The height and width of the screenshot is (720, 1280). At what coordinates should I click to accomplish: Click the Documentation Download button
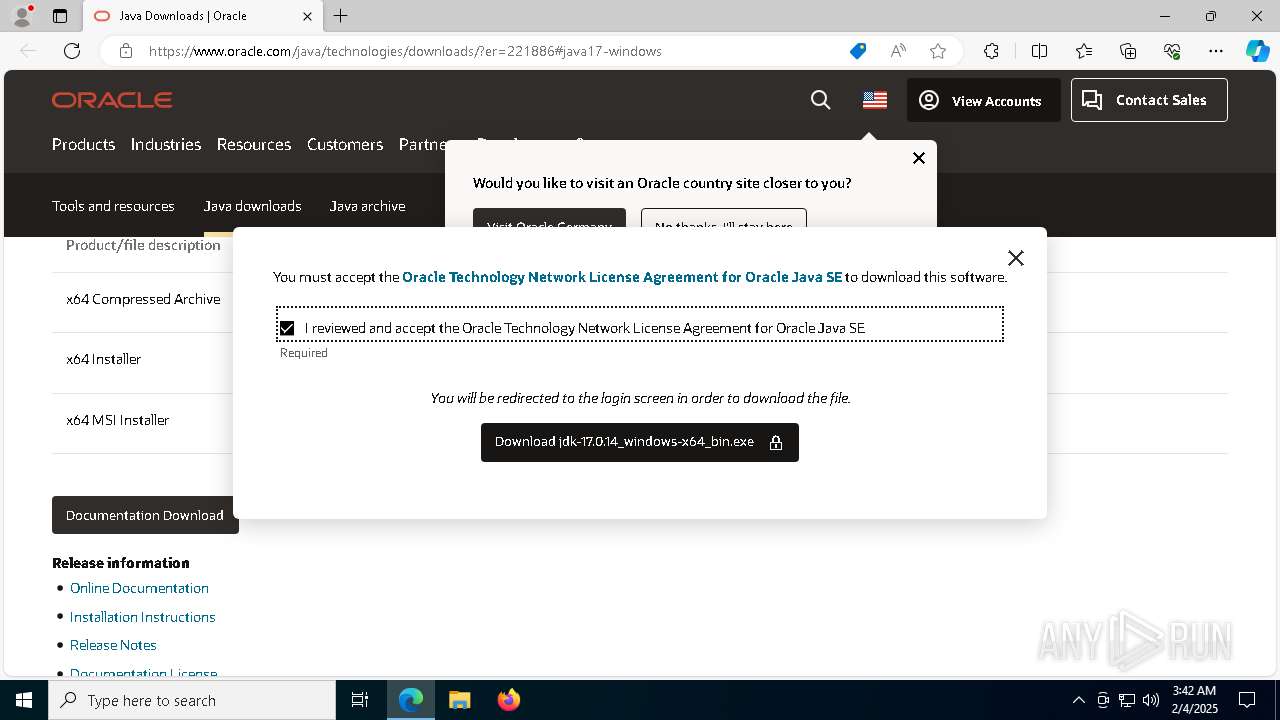145,515
